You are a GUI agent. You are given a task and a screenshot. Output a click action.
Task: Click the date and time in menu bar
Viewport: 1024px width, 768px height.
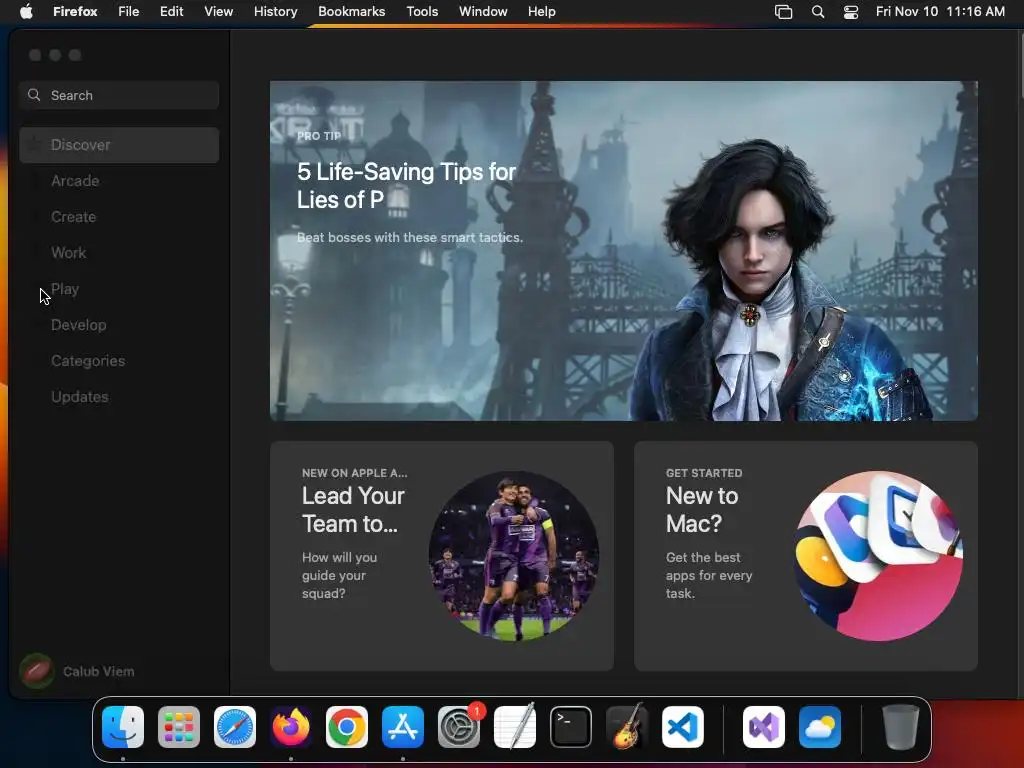tap(940, 11)
